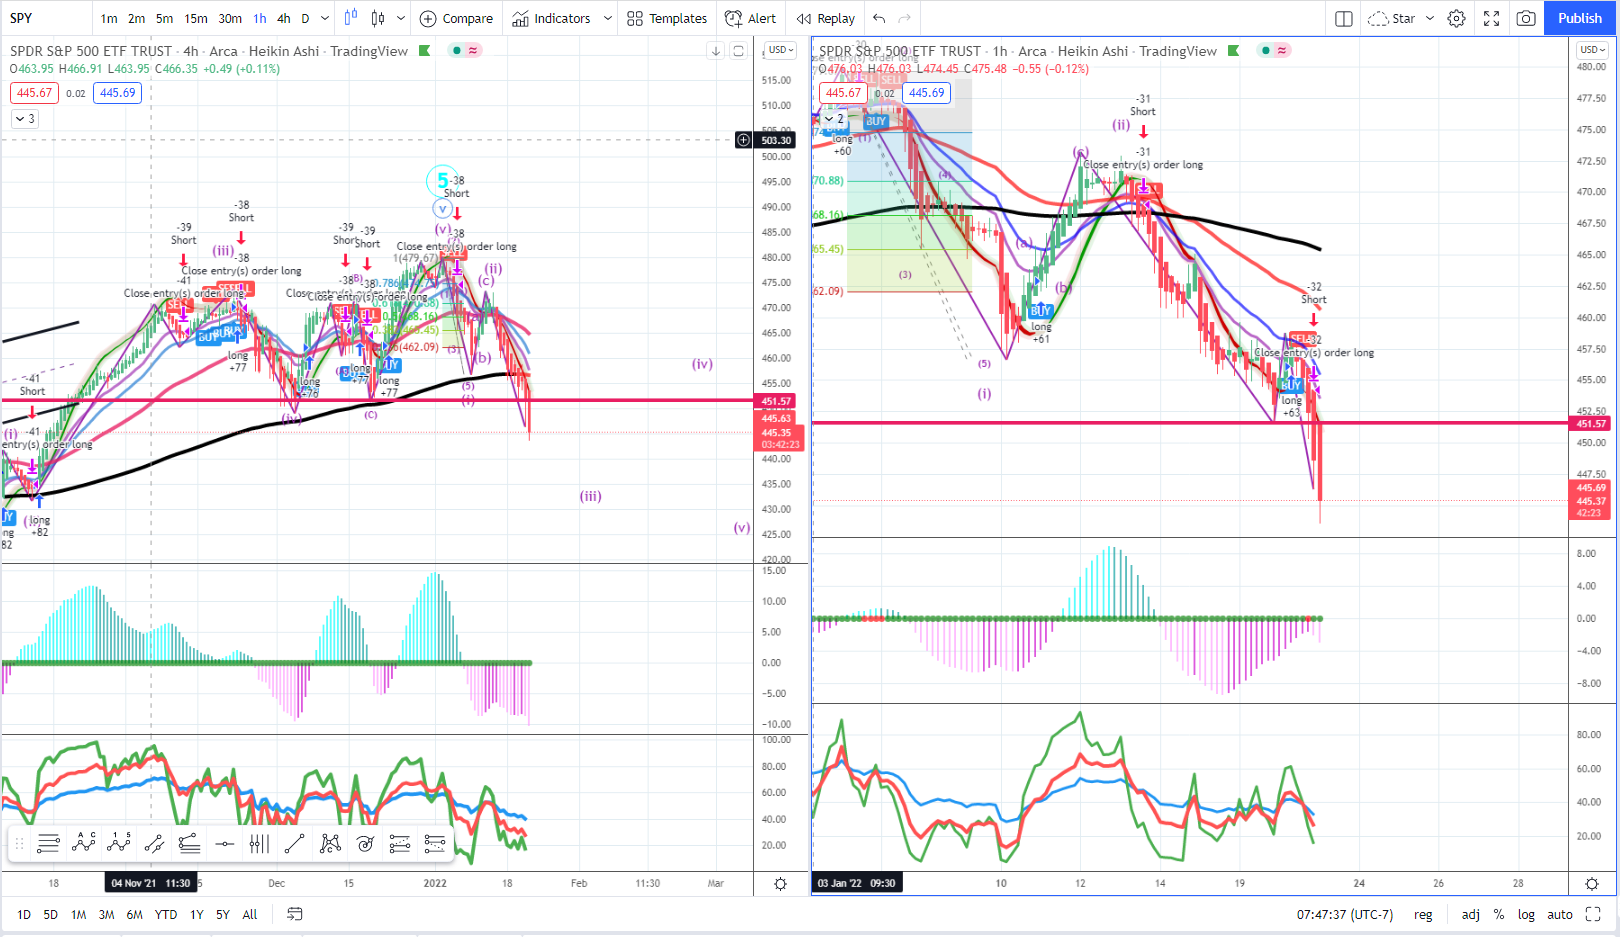Click the 445.67 sell price button on left chart
1620x937 pixels.
35,93
